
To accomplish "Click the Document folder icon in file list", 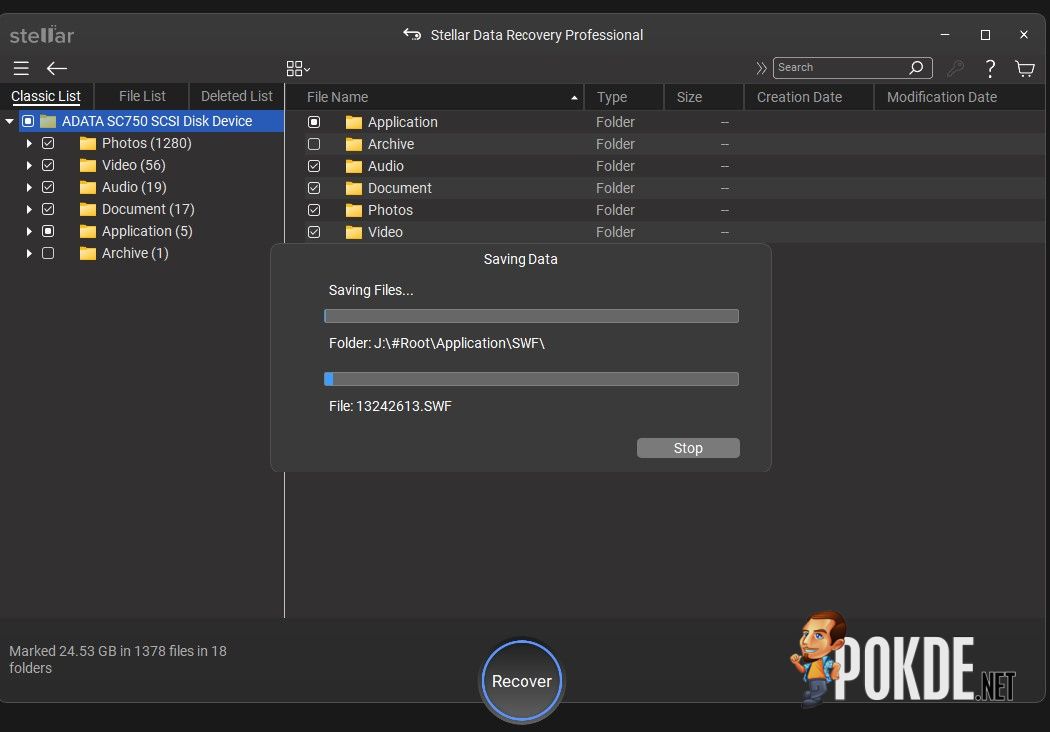I will coord(354,189).
